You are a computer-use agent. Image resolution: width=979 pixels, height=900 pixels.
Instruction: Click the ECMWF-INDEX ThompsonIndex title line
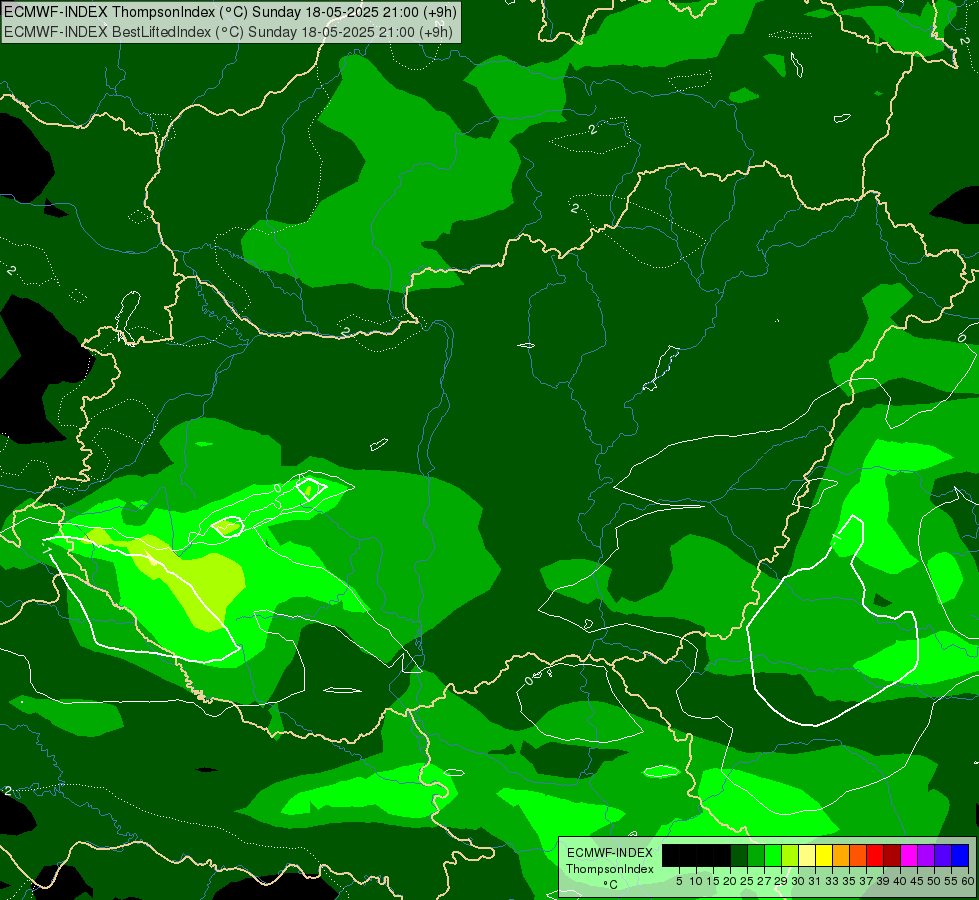pyautogui.click(x=231, y=12)
